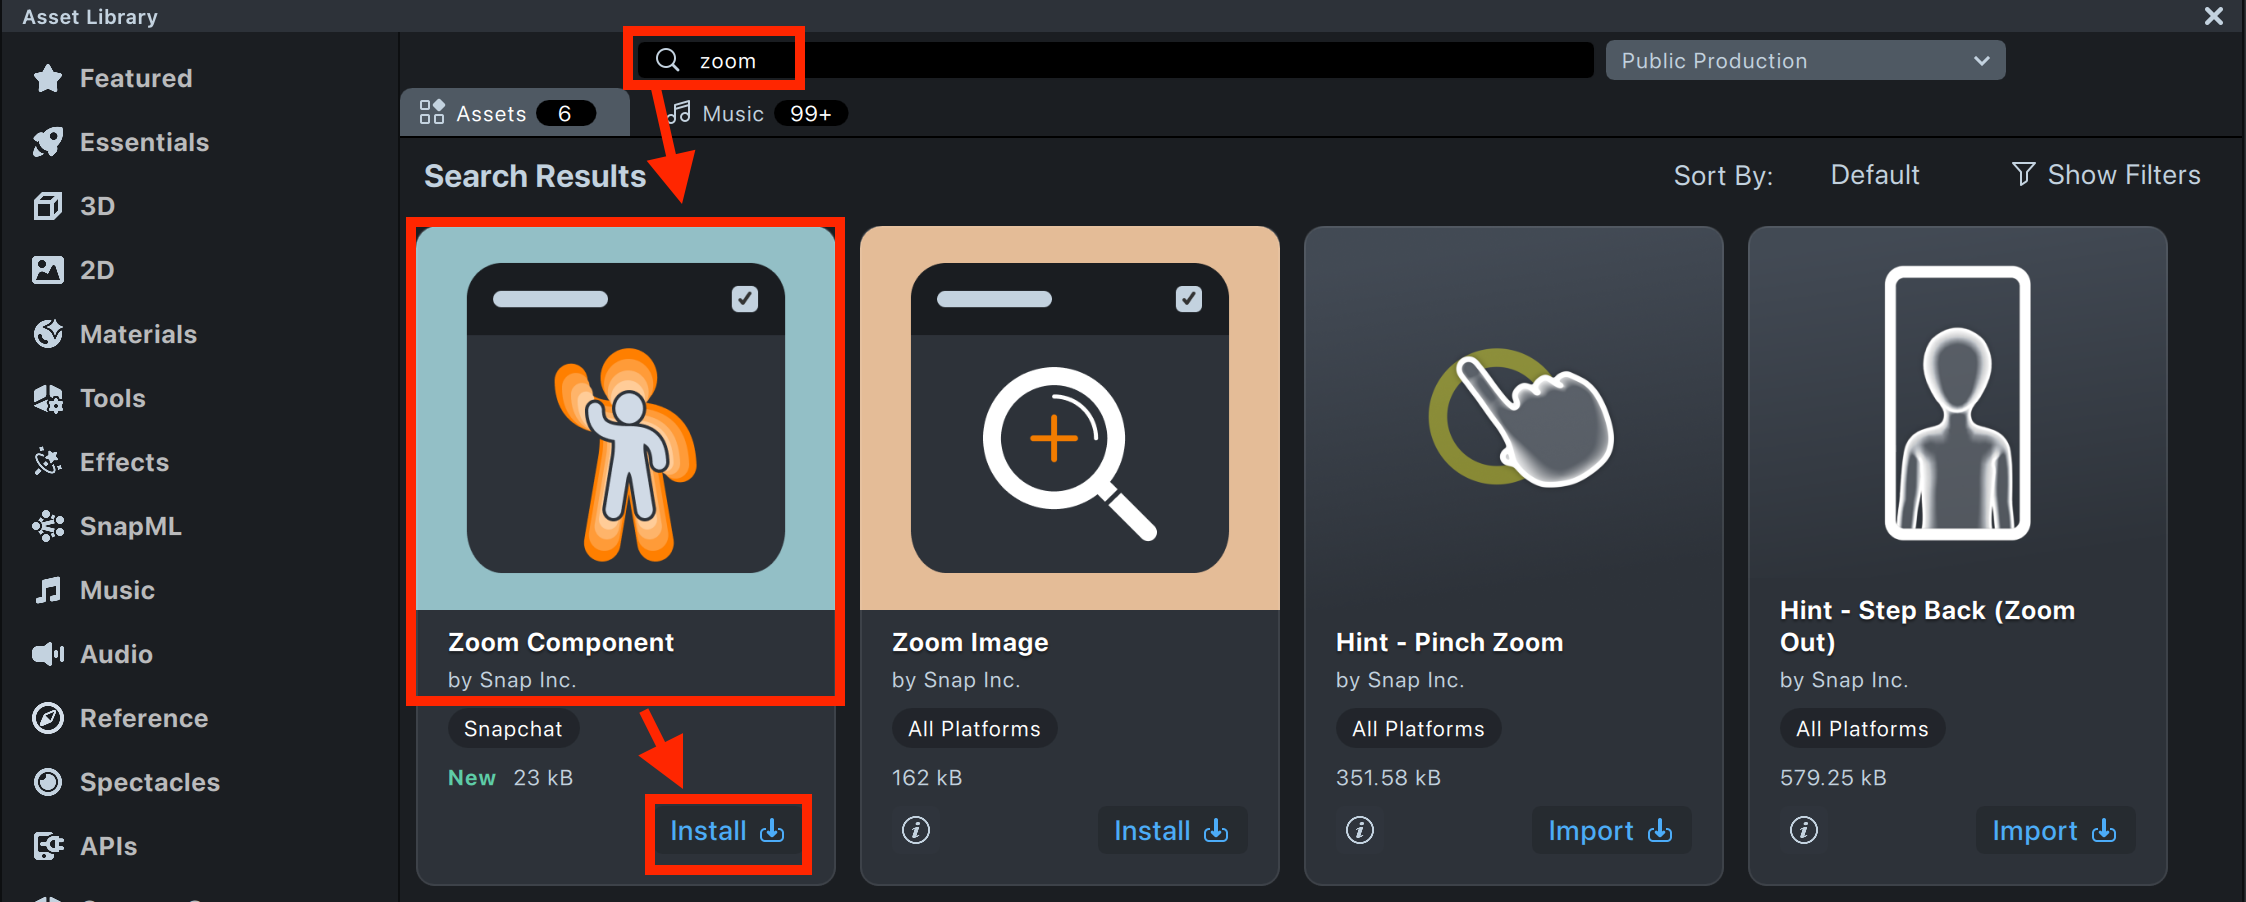Open the Zoom Image thumbnail
2246x902 pixels.
point(1070,418)
